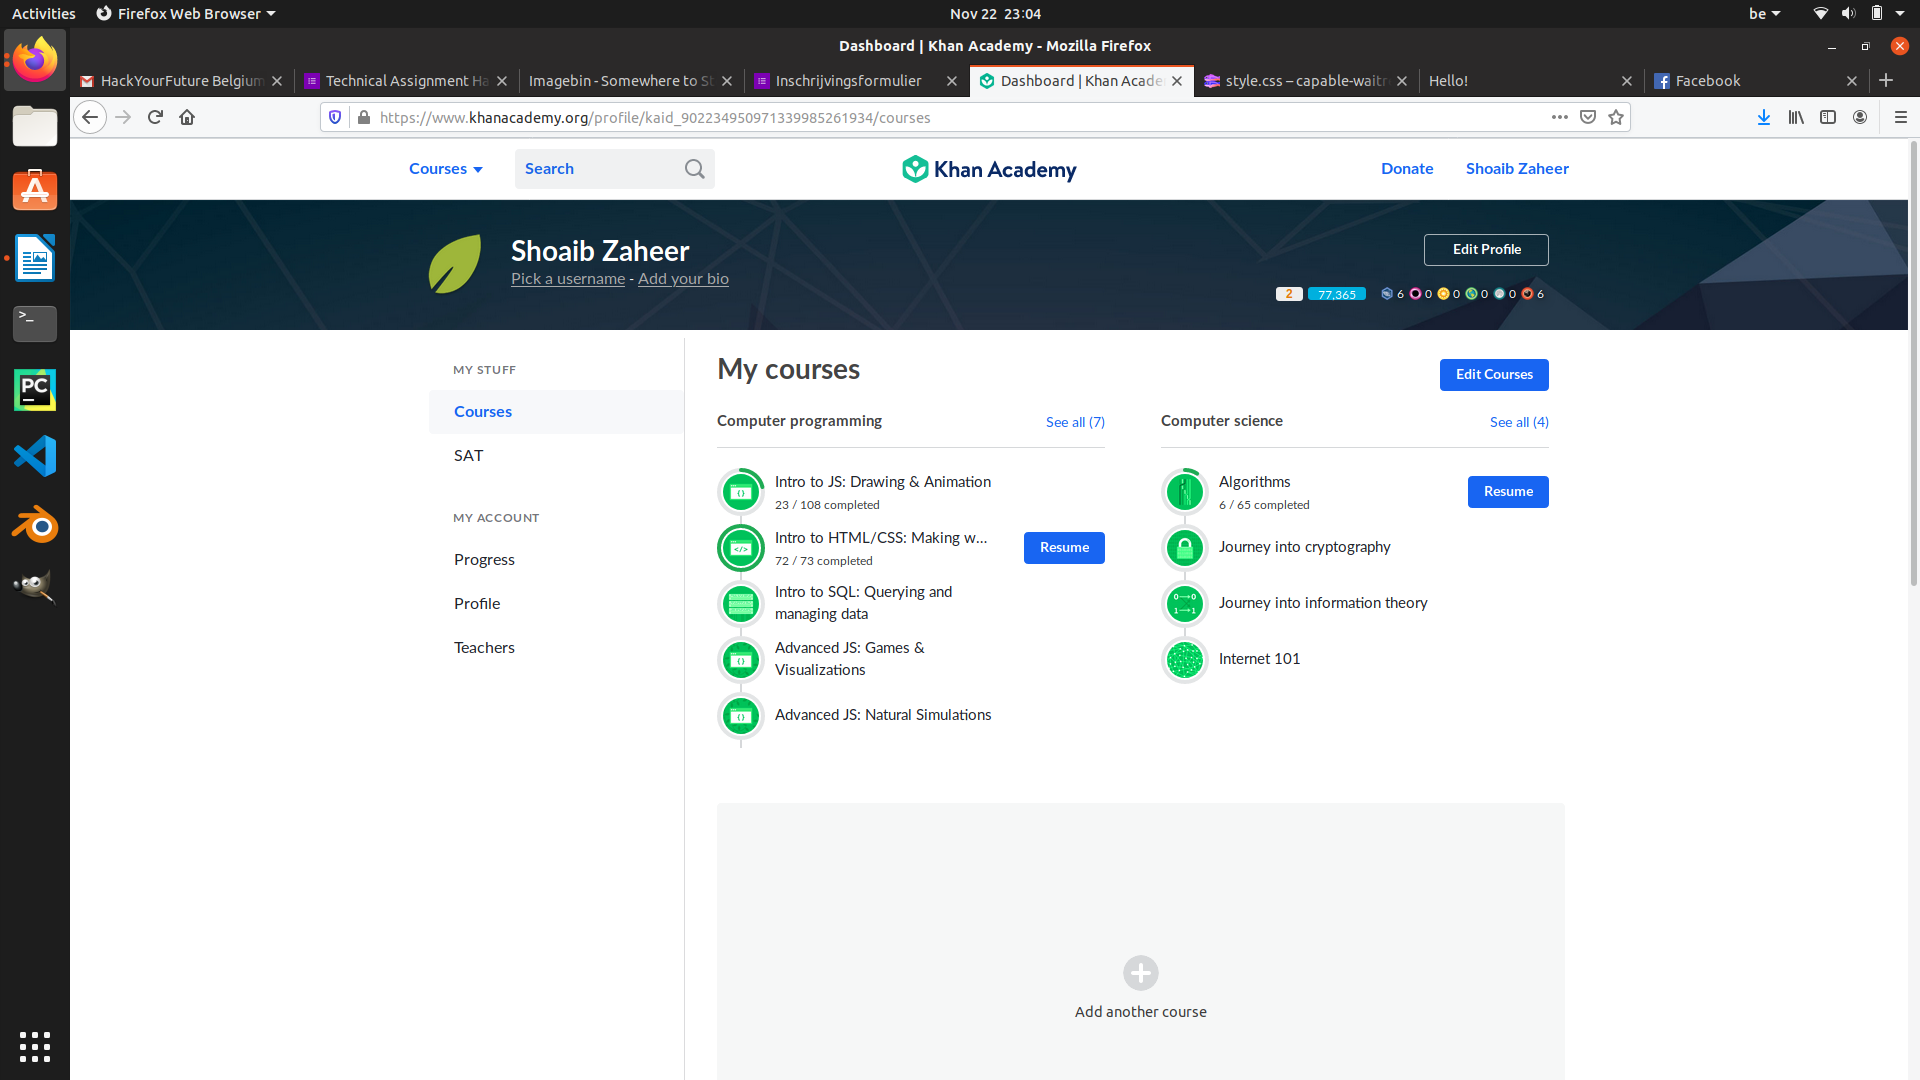Open the system status menu arrow
The width and height of the screenshot is (1920, 1080).
(x=1900, y=14)
